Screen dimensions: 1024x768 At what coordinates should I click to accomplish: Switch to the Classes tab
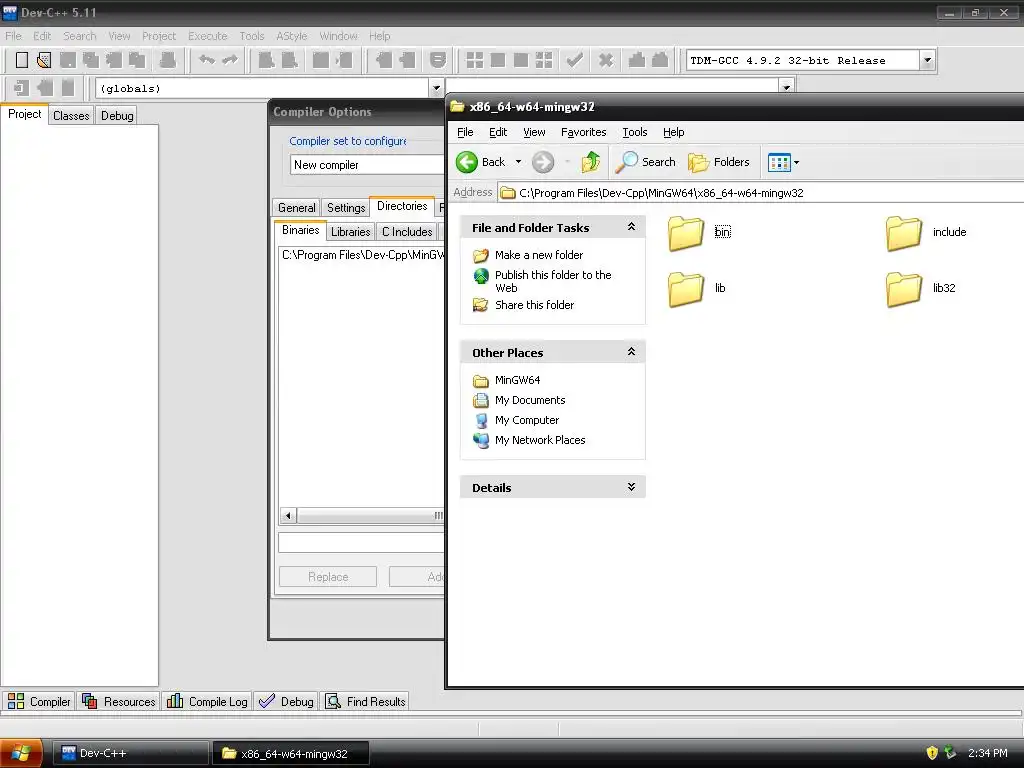71,116
